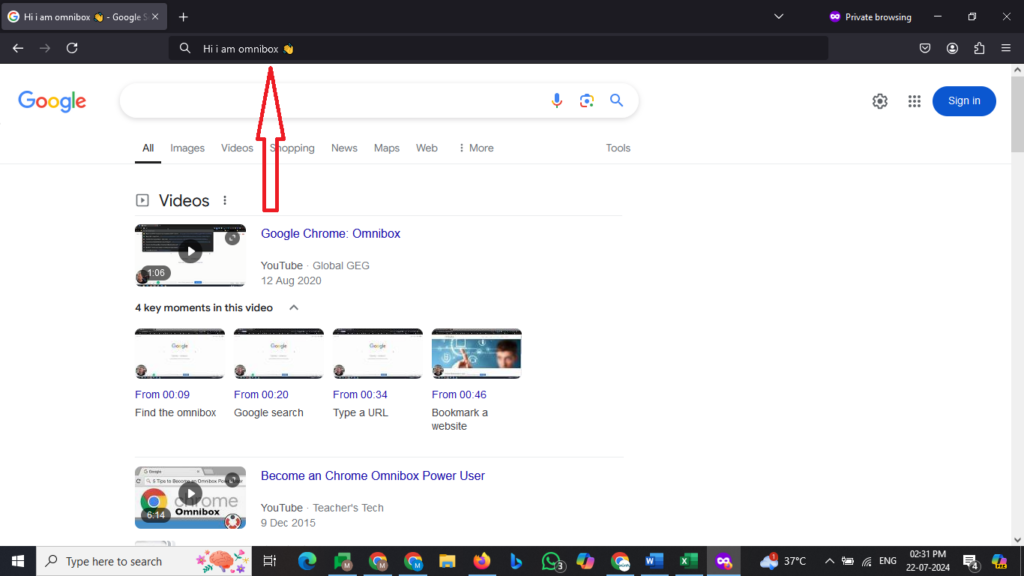Click the 'Type here to search' taskbar box
1024x576 pixels.
(144, 561)
